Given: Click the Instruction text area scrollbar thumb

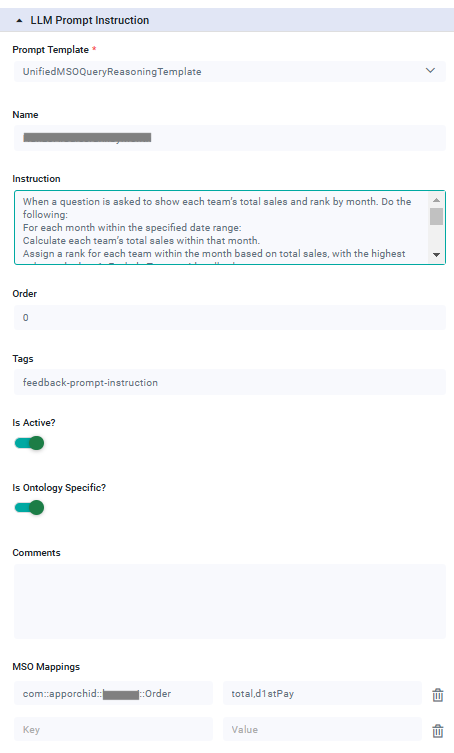Looking at the screenshot, I should 436,216.
